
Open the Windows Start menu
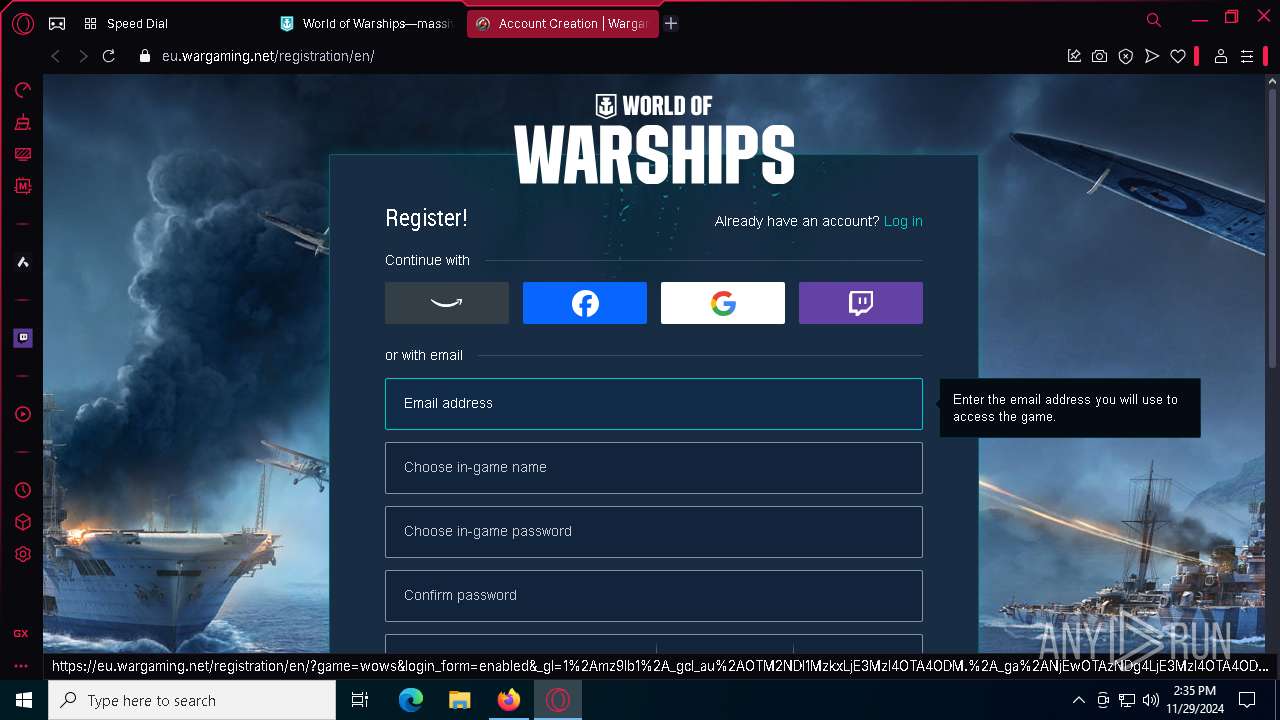click(24, 700)
